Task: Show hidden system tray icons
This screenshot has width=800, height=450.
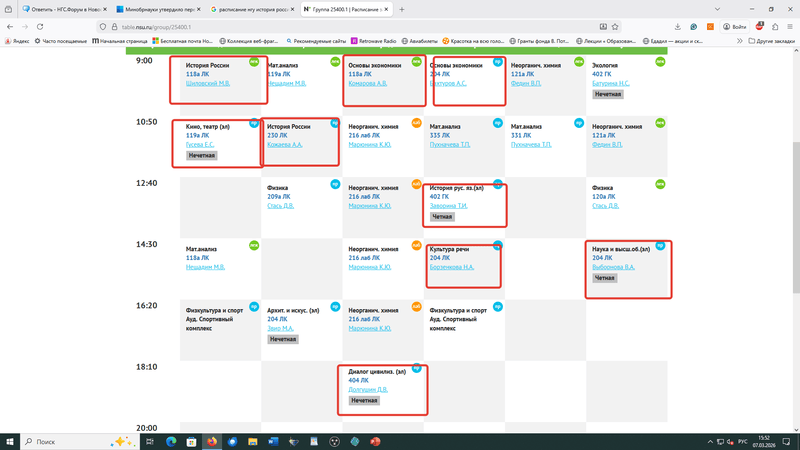Action: (x=710, y=442)
